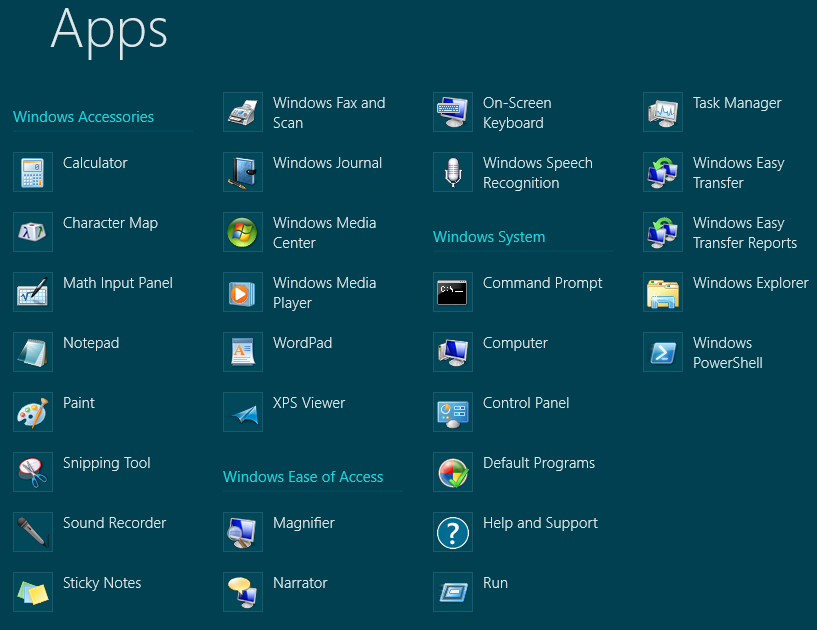Click the "Windows Fax and Scan" text
817x630 pixels.
click(329, 113)
